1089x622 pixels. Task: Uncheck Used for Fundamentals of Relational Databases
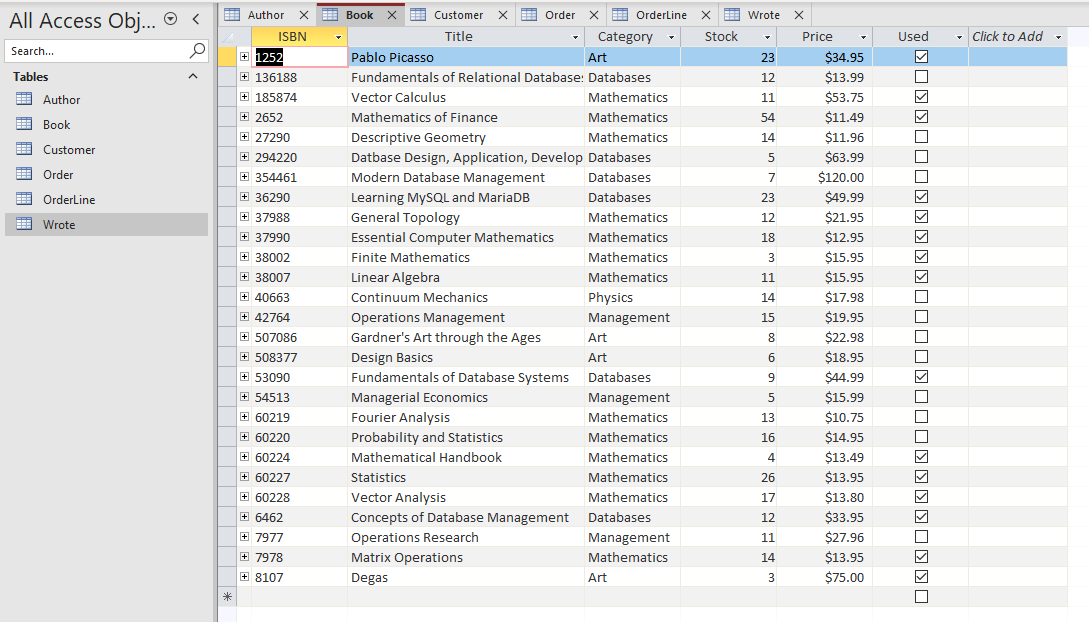click(921, 77)
